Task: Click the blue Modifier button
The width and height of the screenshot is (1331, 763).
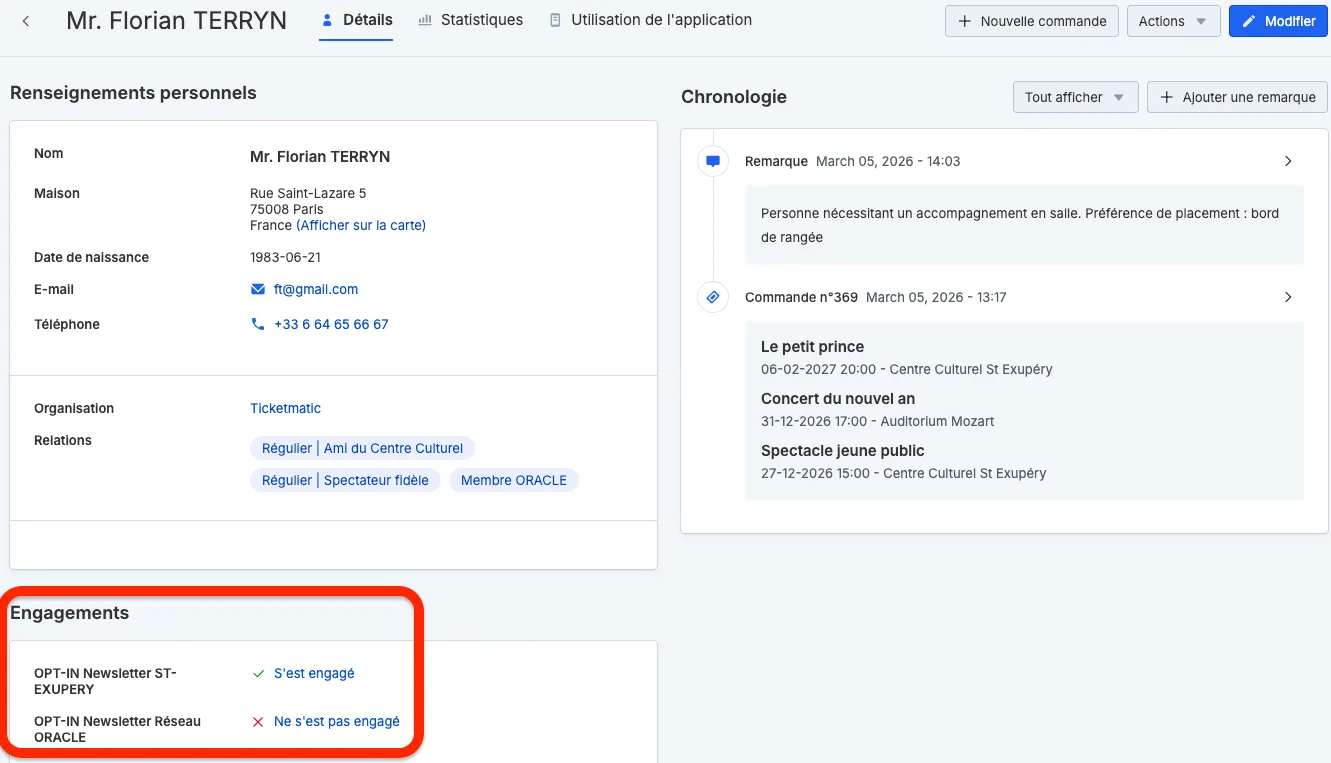Action: tap(1279, 21)
